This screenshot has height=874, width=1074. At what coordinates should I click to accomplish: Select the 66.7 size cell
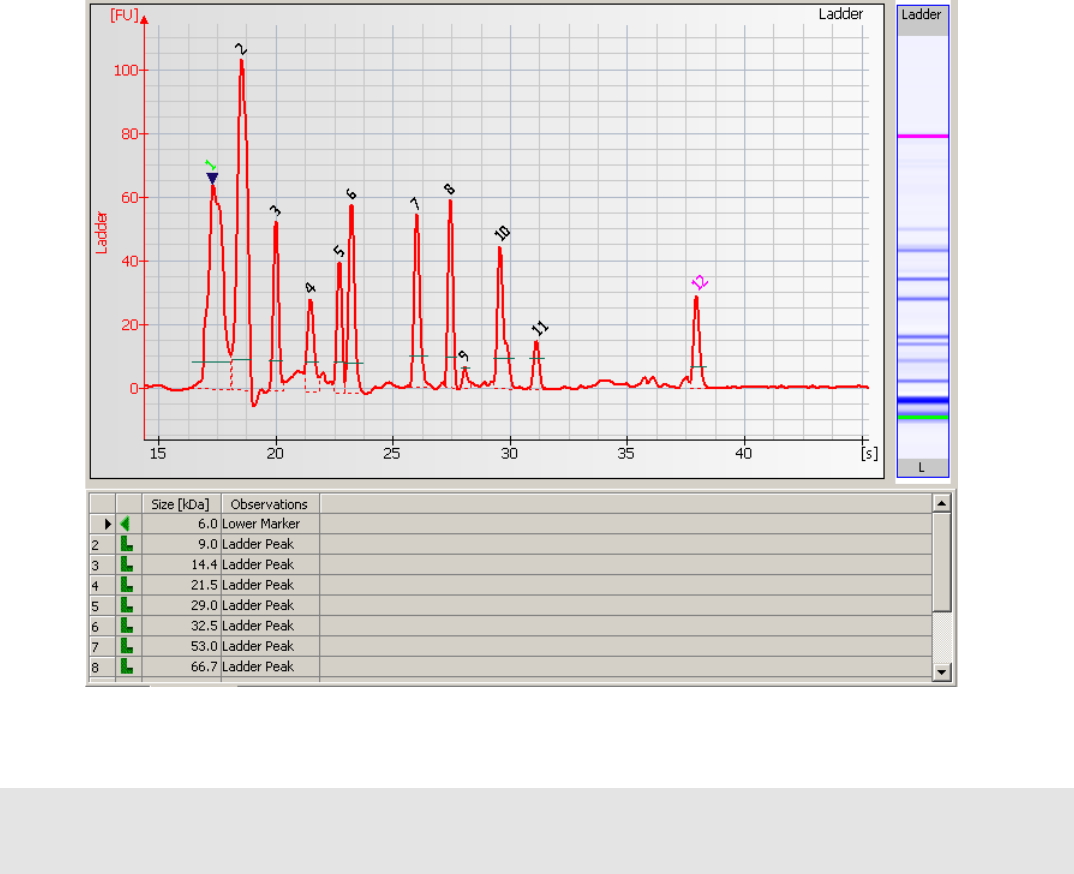pyautogui.click(x=181, y=666)
